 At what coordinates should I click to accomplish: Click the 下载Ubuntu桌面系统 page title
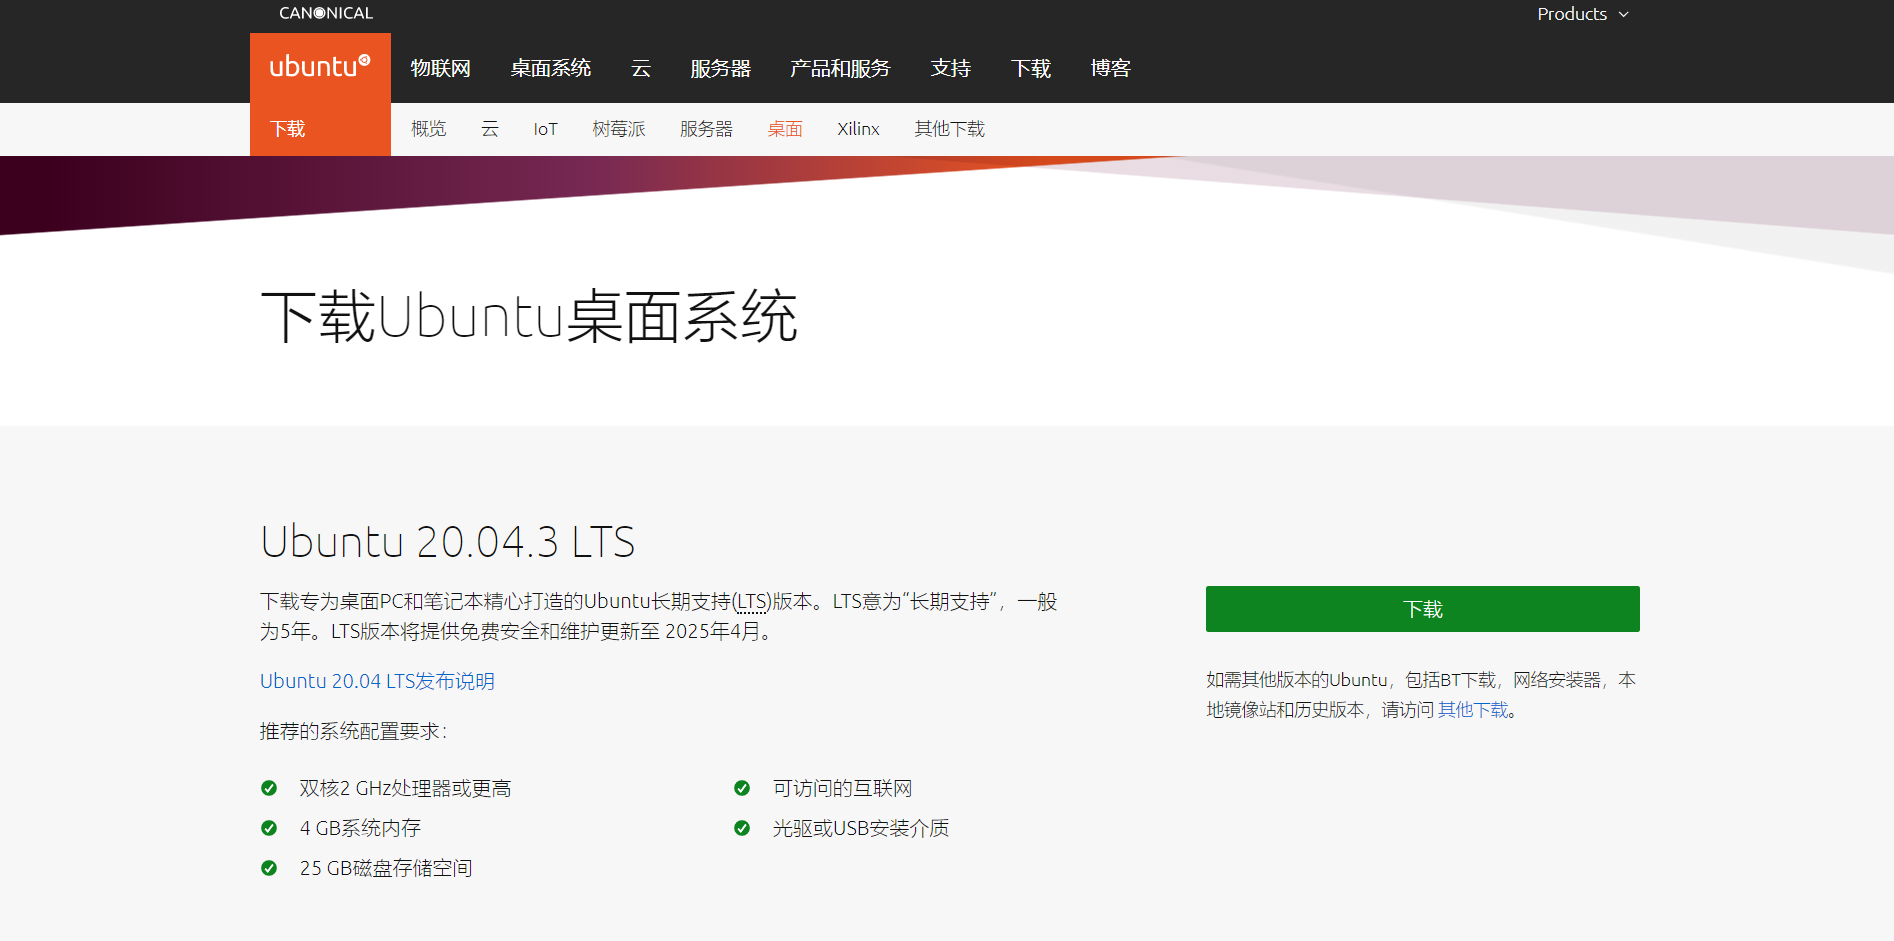coord(529,317)
